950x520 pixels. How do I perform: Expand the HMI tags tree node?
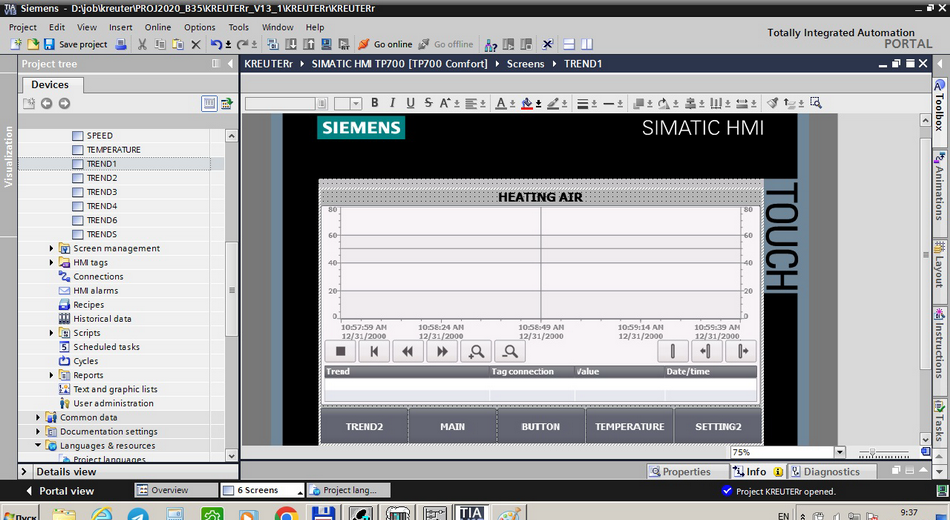(x=52, y=262)
